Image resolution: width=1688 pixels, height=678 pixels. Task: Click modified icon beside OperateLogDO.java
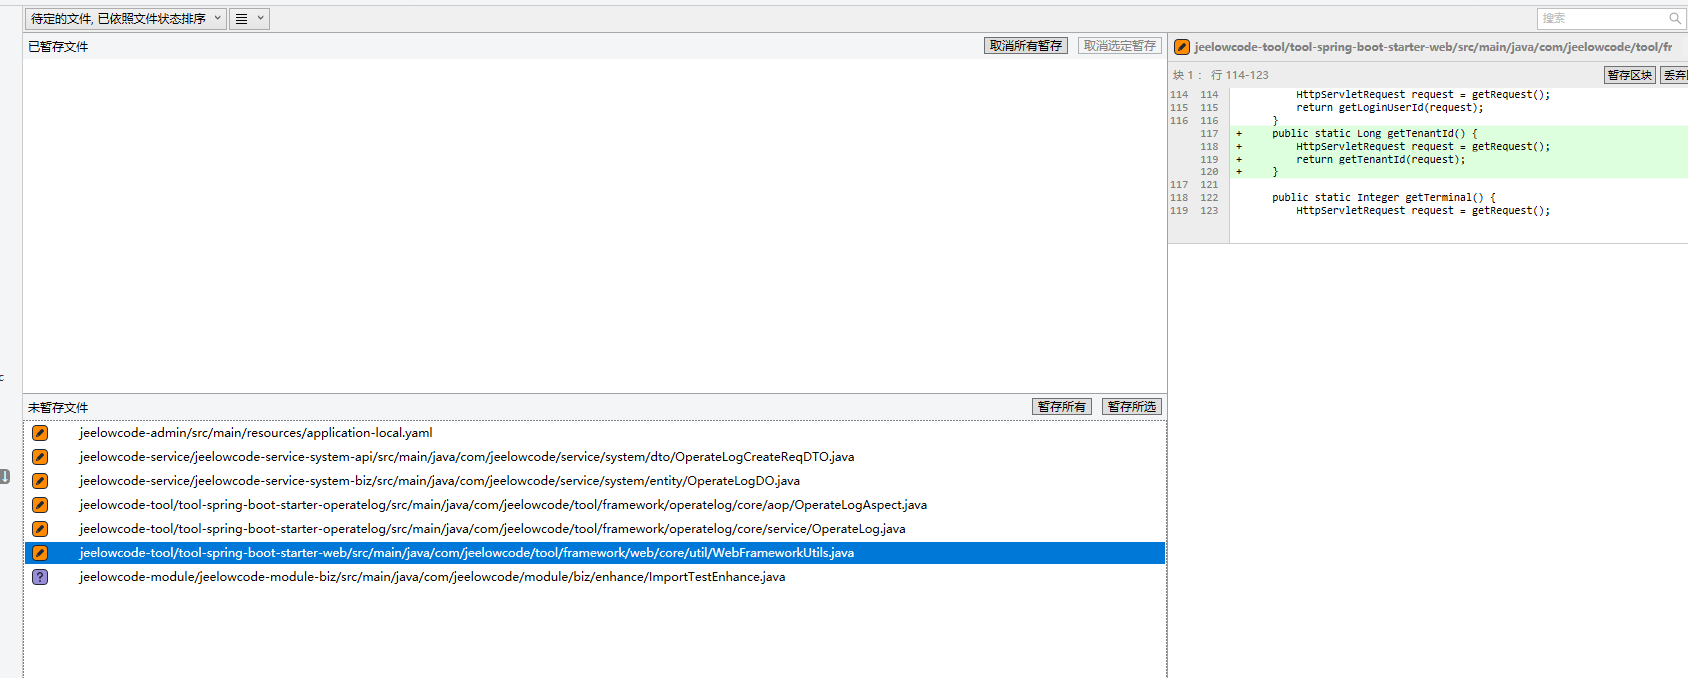[x=40, y=481]
